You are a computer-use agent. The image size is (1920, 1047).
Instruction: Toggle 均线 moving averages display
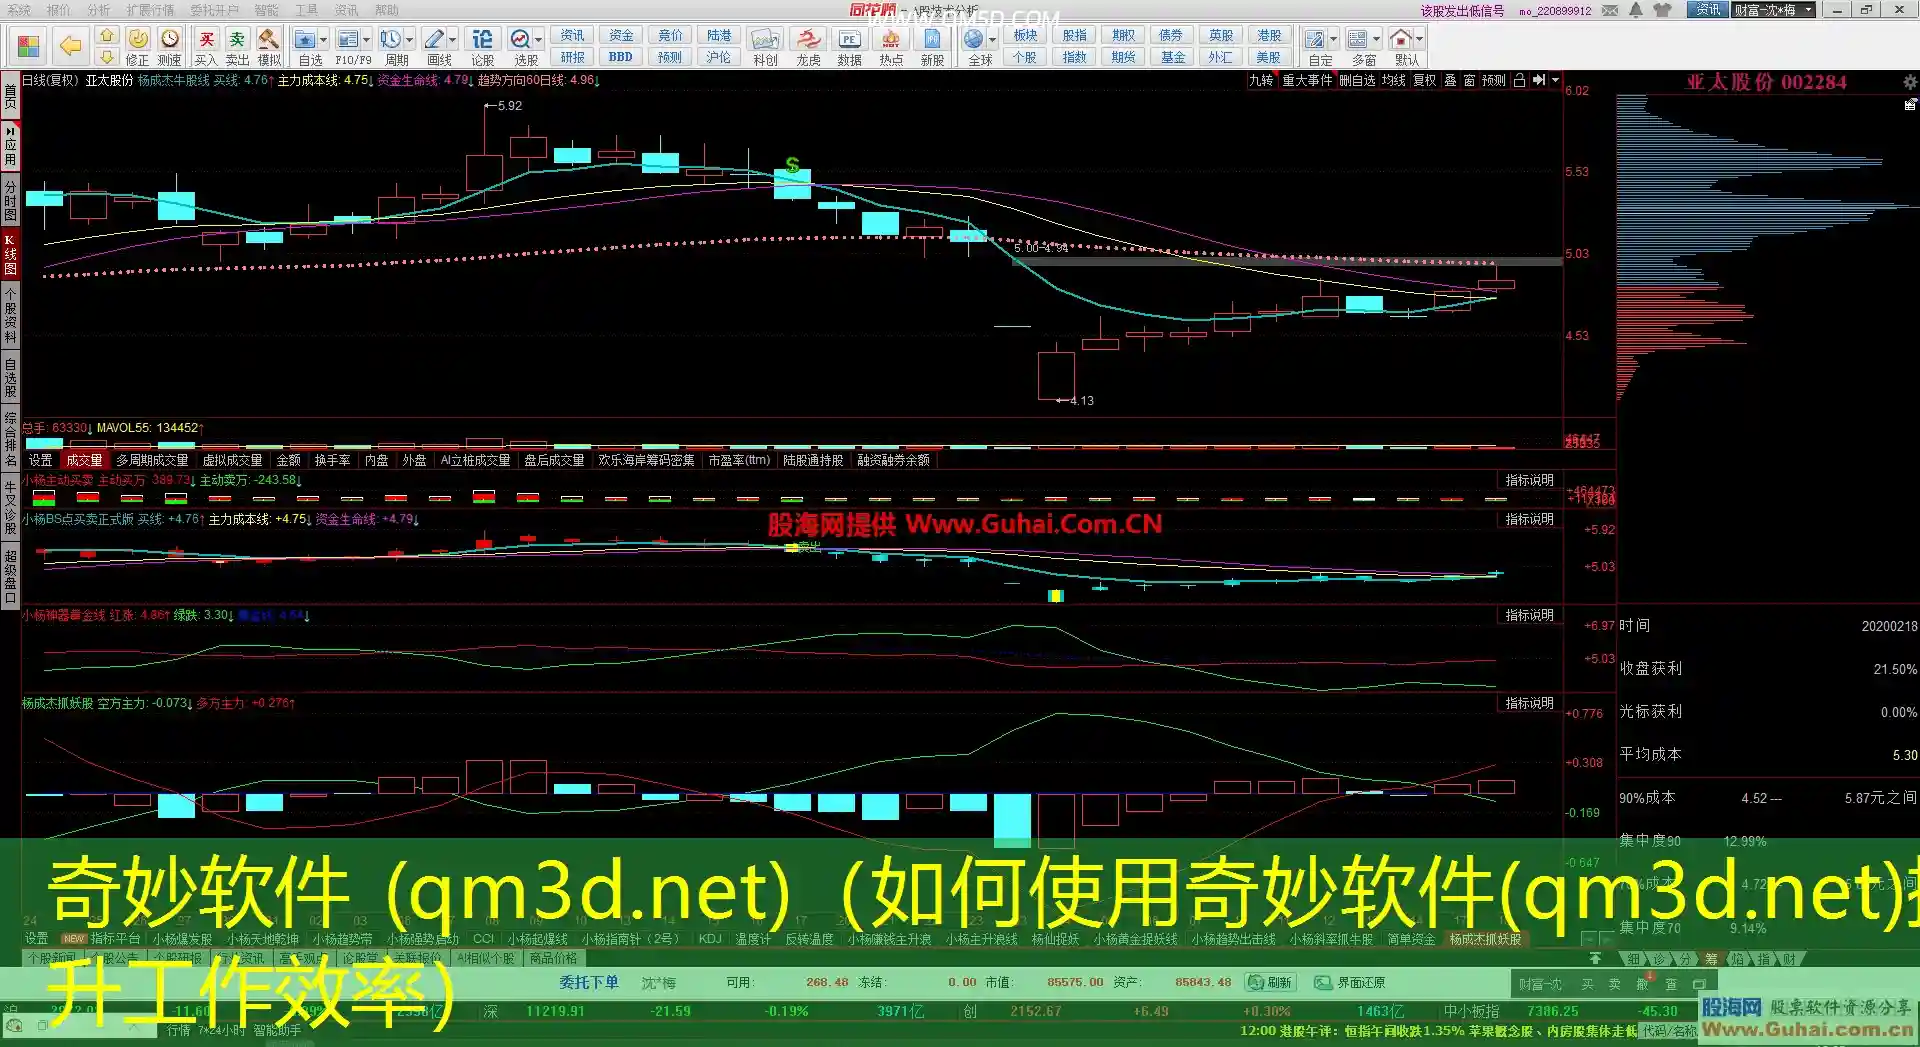(1394, 80)
